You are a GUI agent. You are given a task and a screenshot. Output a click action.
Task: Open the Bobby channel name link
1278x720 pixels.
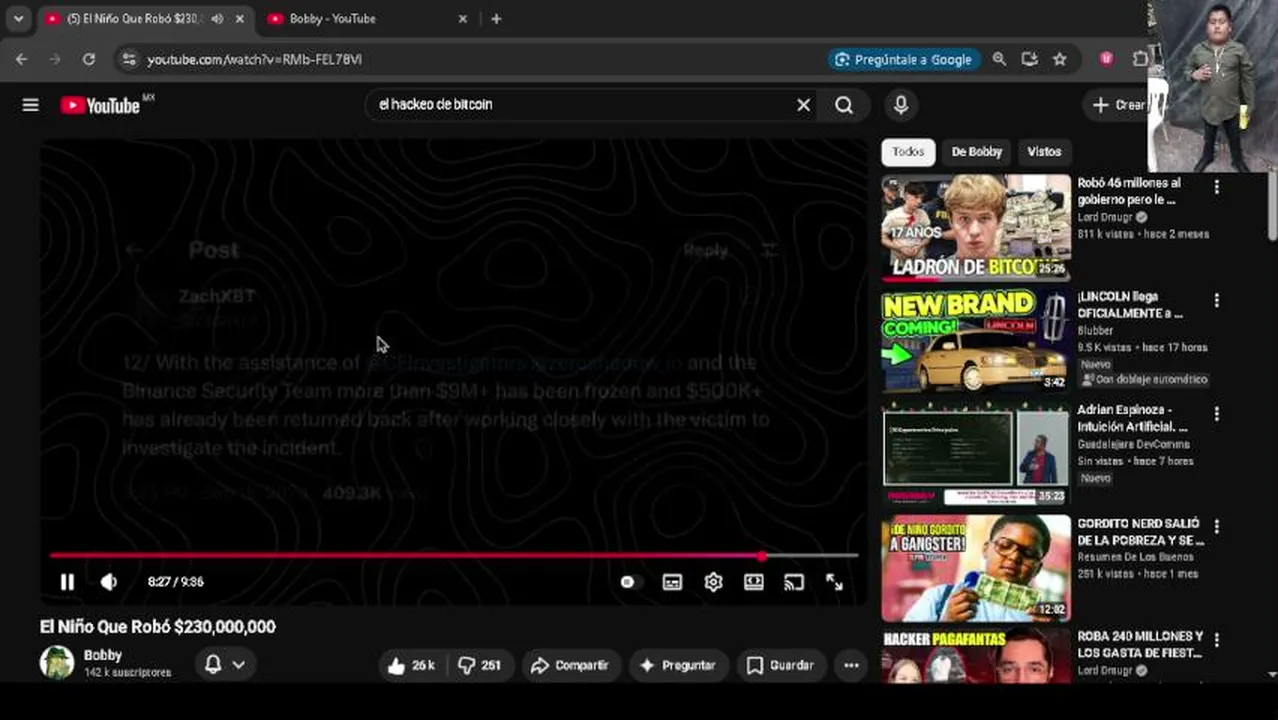click(x=103, y=655)
